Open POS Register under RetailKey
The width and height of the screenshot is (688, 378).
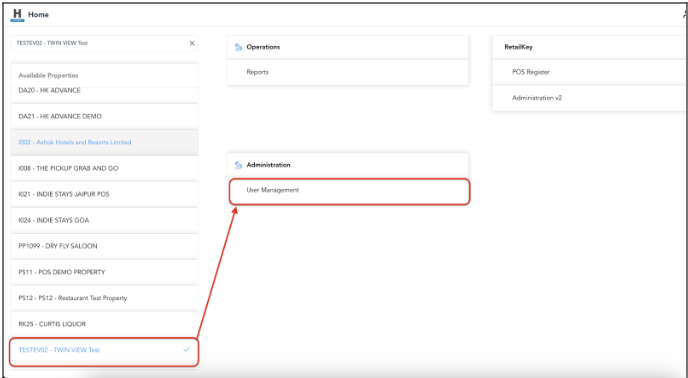coord(590,72)
